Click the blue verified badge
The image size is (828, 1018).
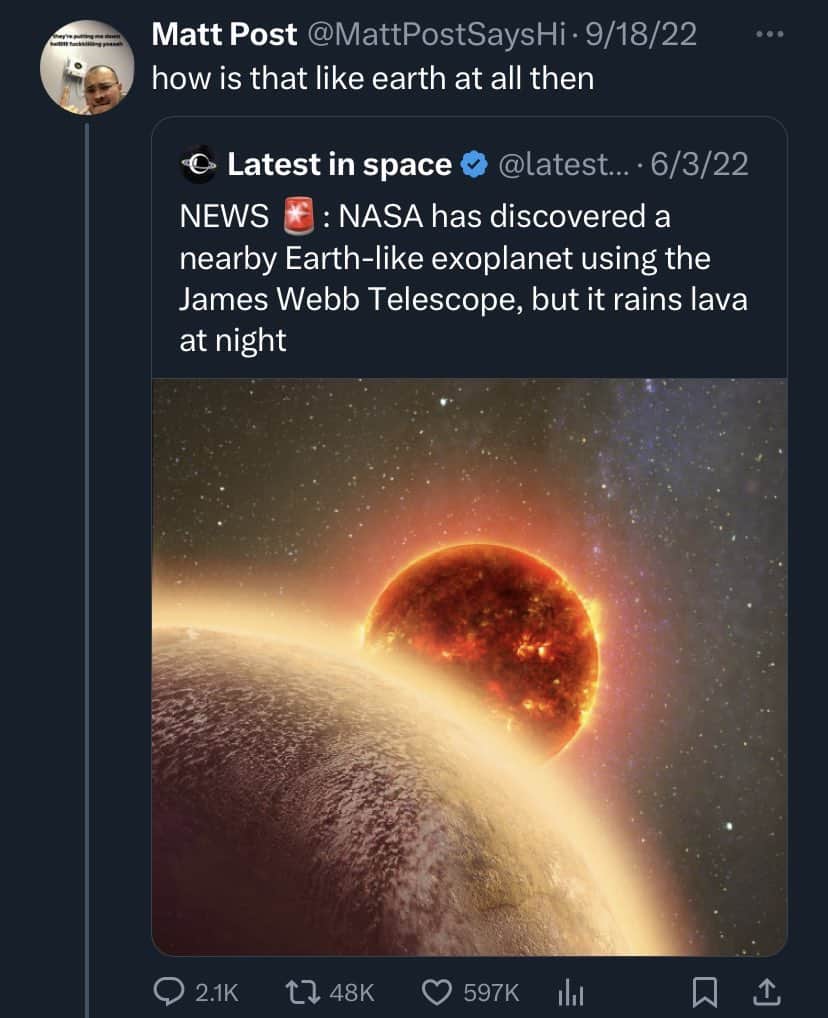(x=472, y=165)
